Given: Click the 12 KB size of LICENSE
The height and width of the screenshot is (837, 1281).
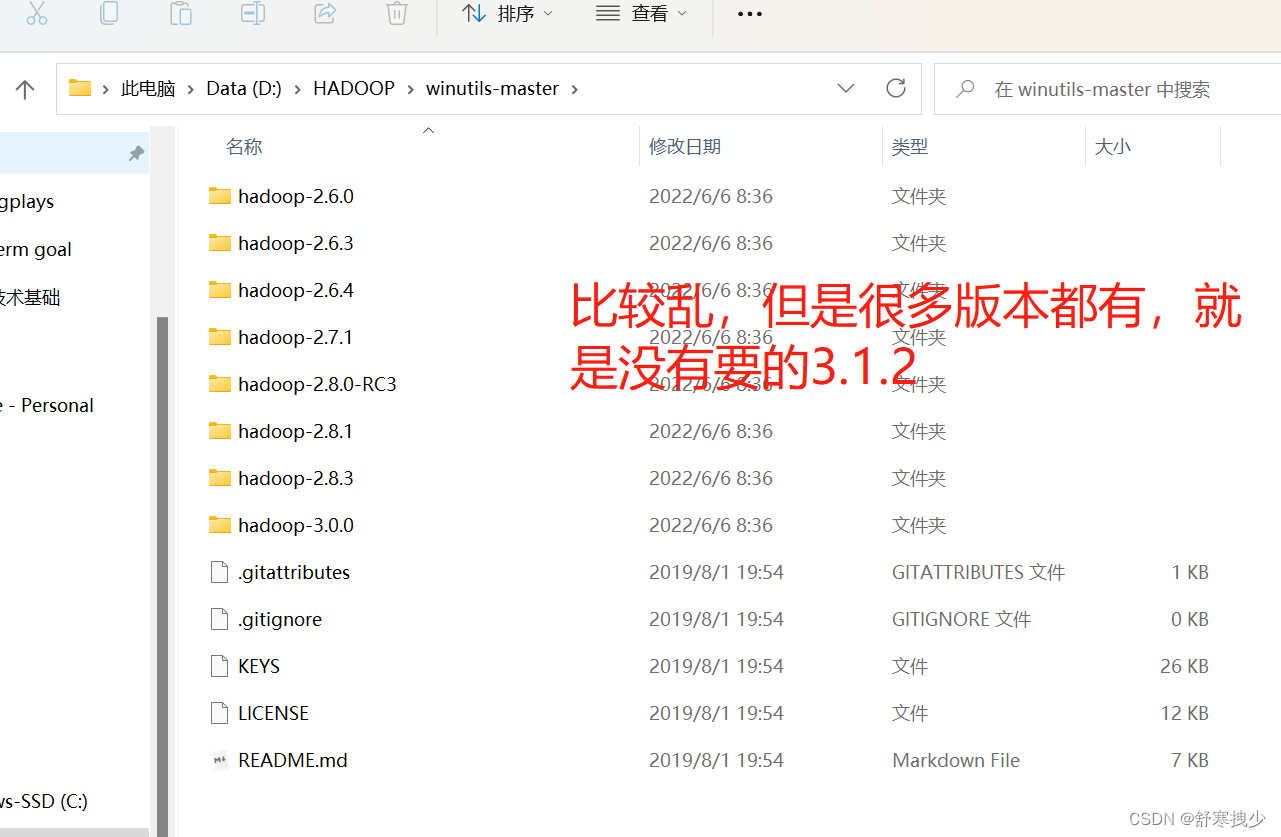Looking at the screenshot, I should tap(1184, 713).
